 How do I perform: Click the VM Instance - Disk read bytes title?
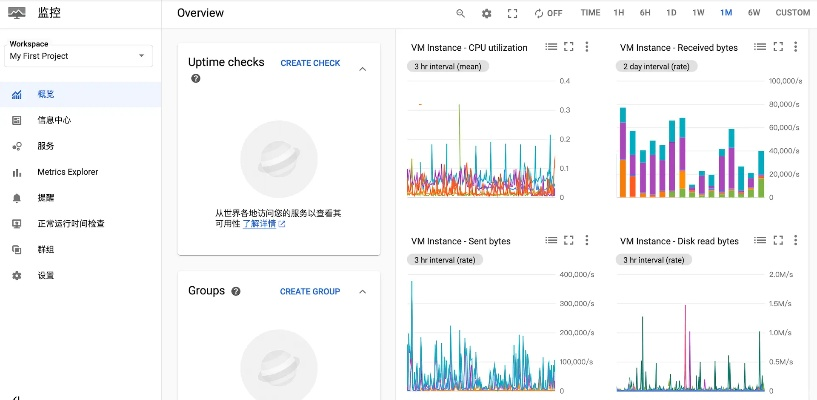[x=679, y=241]
